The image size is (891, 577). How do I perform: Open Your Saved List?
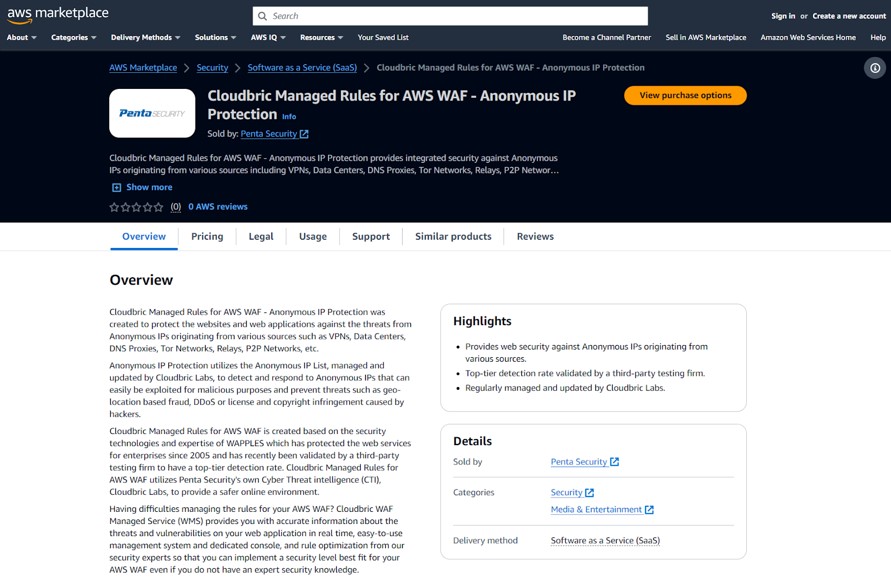click(x=383, y=38)
